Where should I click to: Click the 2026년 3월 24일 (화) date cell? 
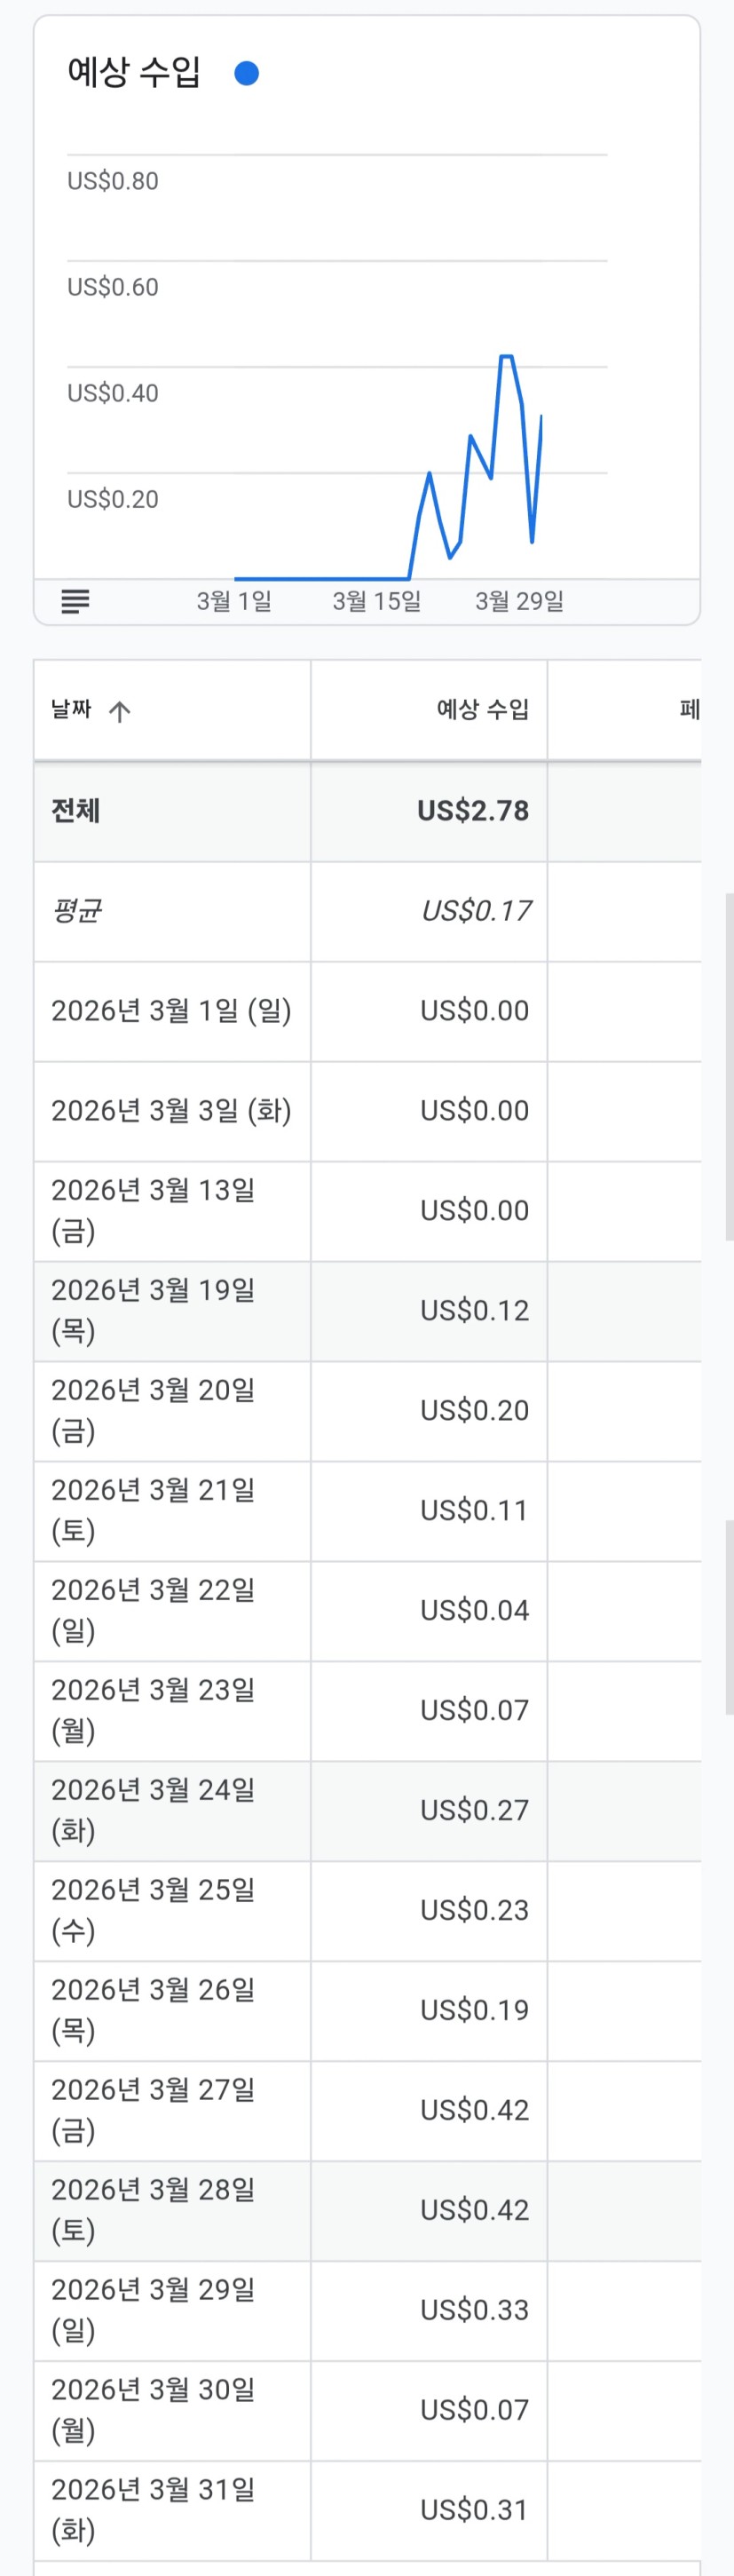(x=153, y=1810)
